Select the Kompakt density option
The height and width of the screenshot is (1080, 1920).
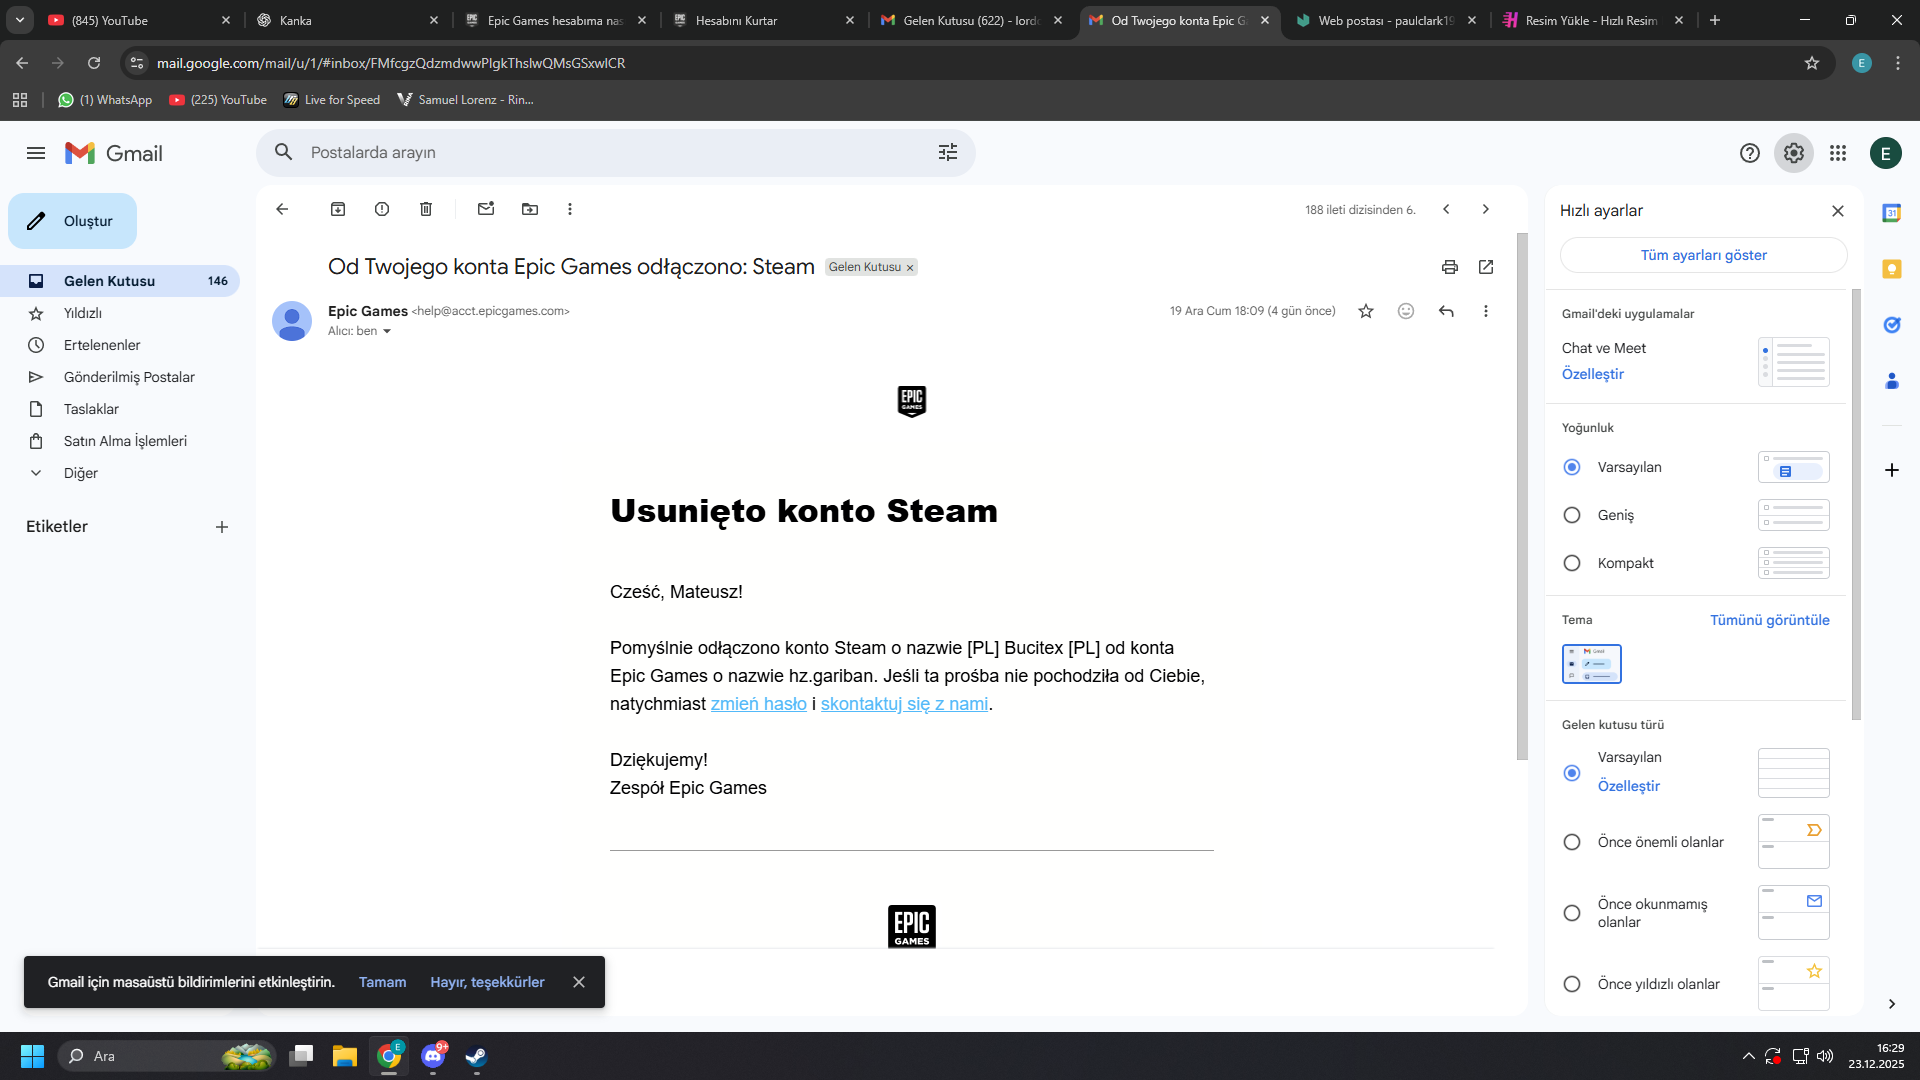(x=1572, y=563)
